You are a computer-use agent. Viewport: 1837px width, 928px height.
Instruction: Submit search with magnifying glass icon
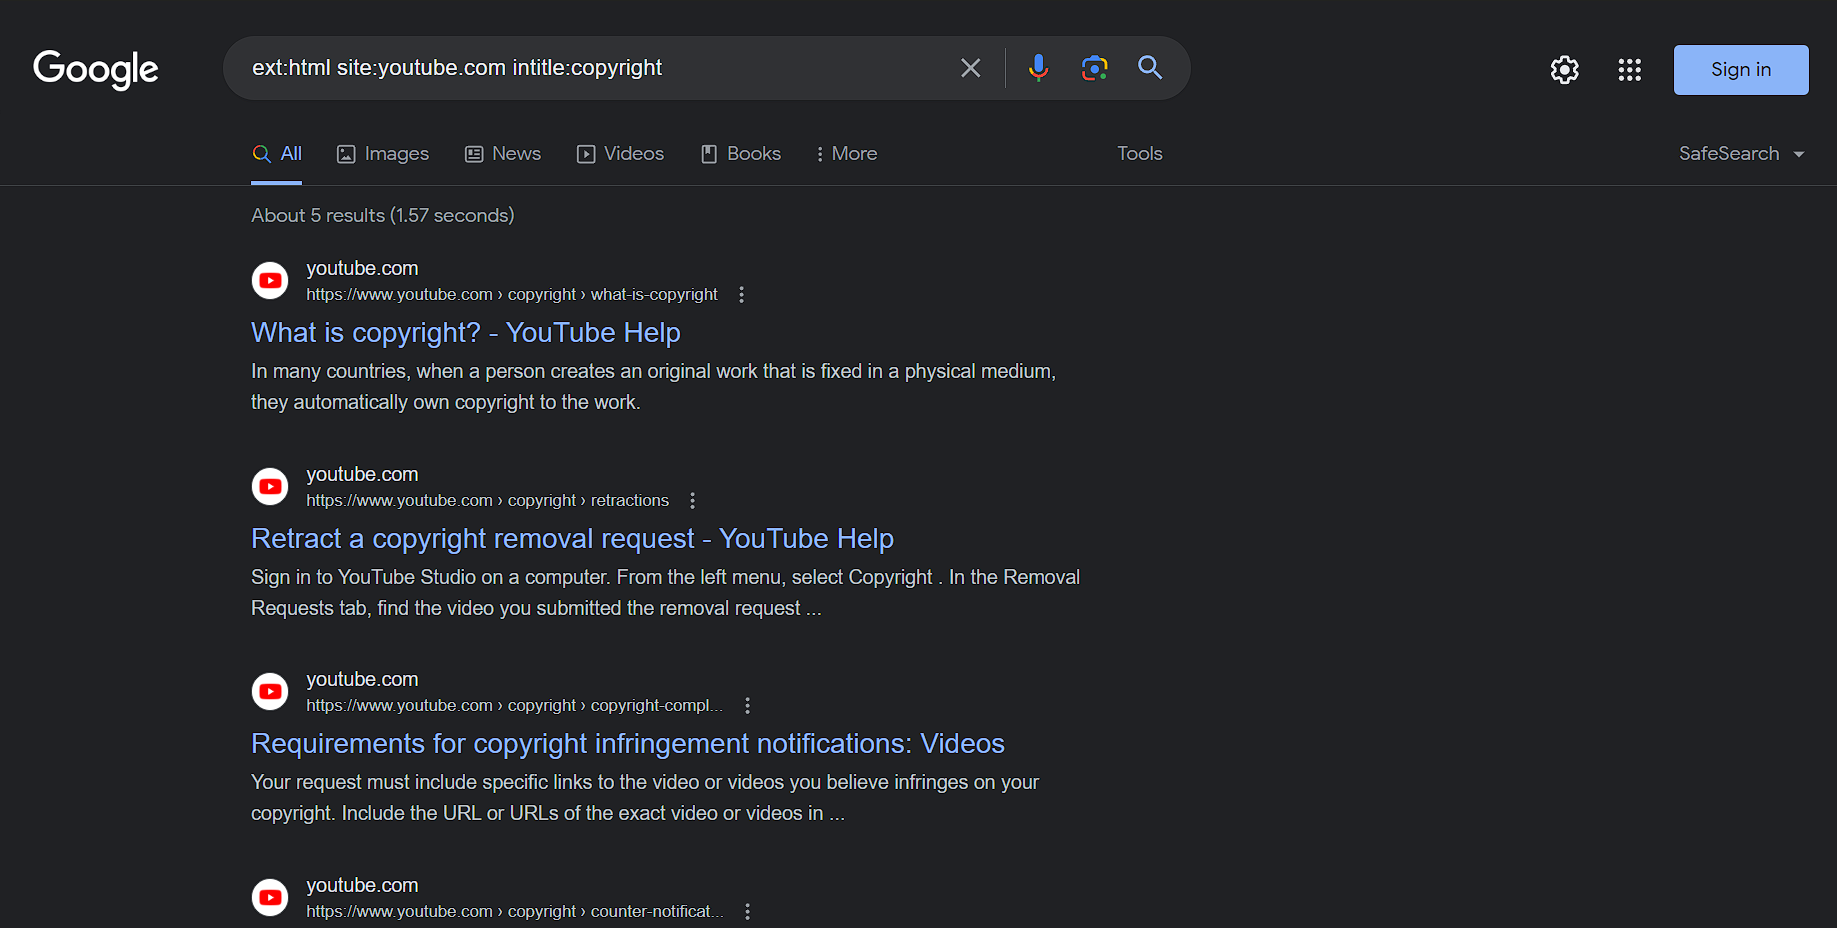point(1150,68)
